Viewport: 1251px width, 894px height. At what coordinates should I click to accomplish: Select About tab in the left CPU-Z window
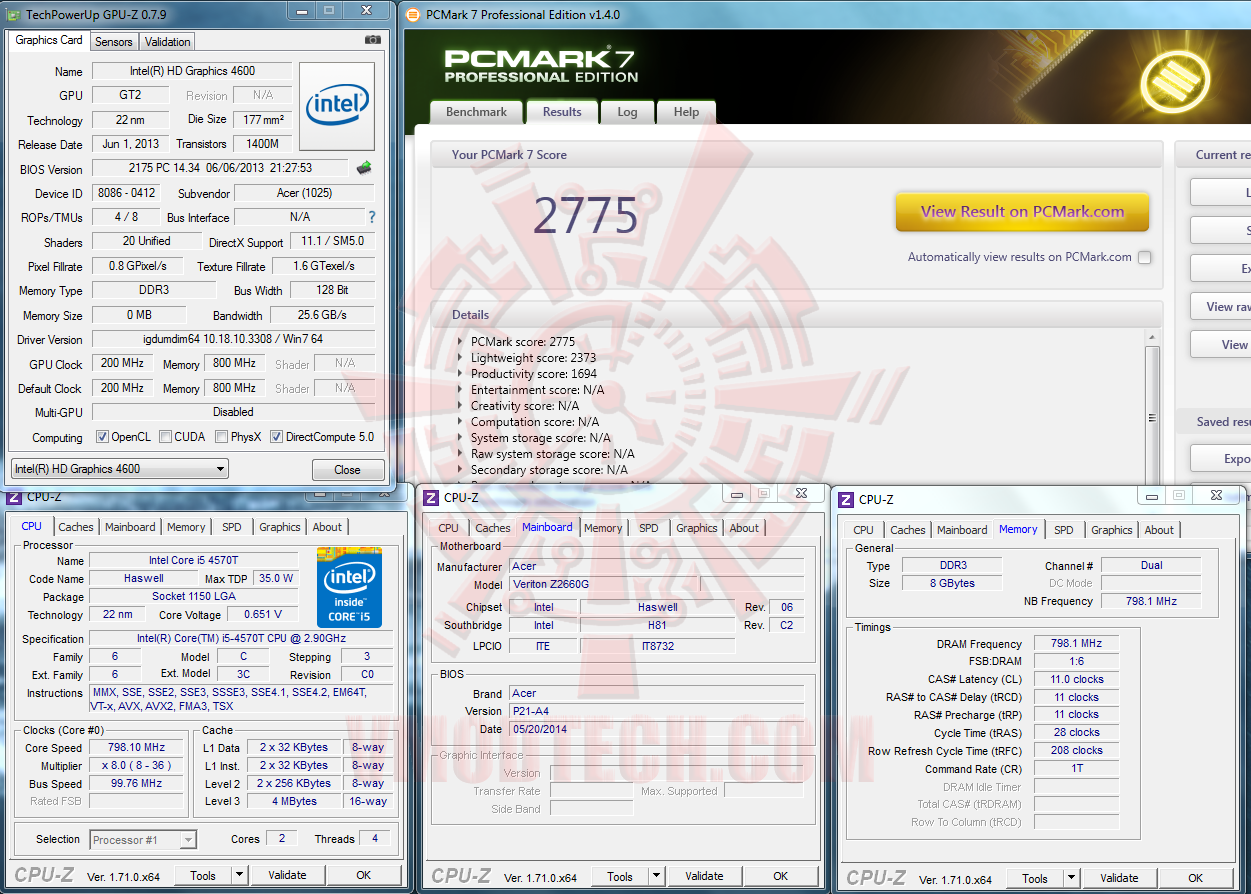click(327, 527)
